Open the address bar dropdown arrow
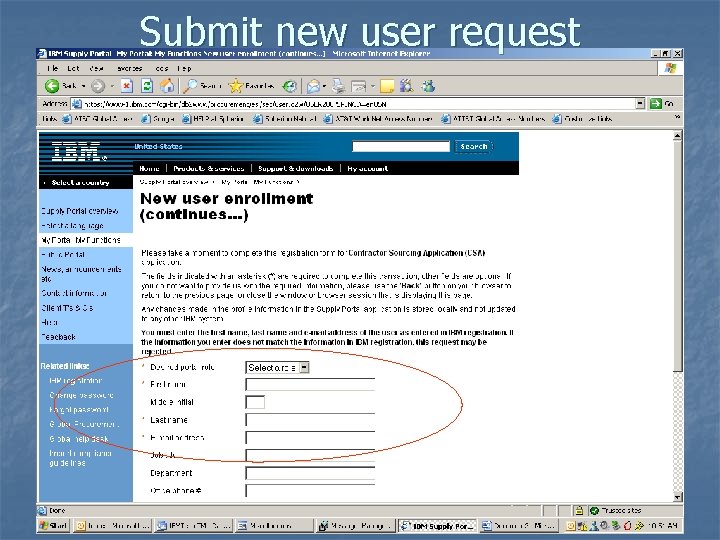Screen dimensions: 720x540 click(x=640, y=104)
